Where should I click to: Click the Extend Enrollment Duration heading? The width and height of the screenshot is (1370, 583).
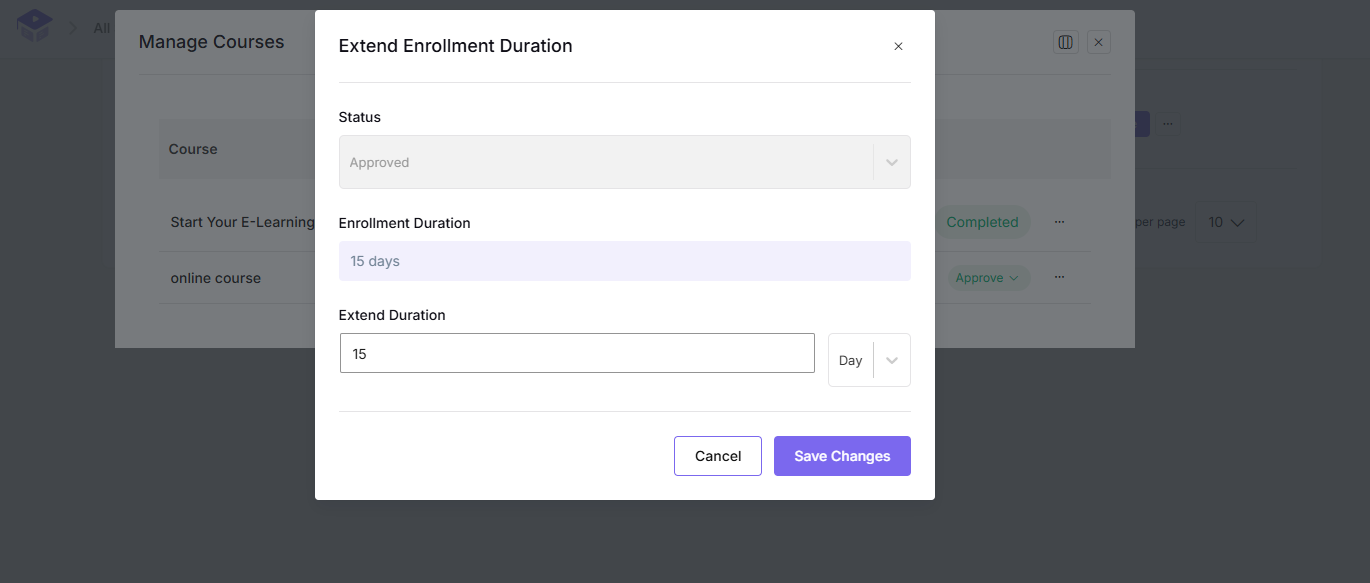455,46
